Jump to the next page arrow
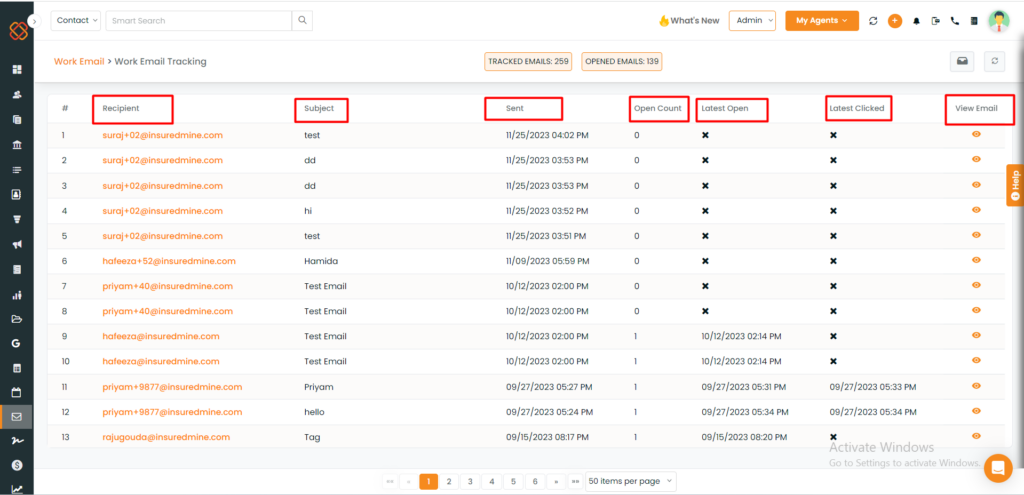Screen dimensions: 1024x495 (x=556, y=481)
